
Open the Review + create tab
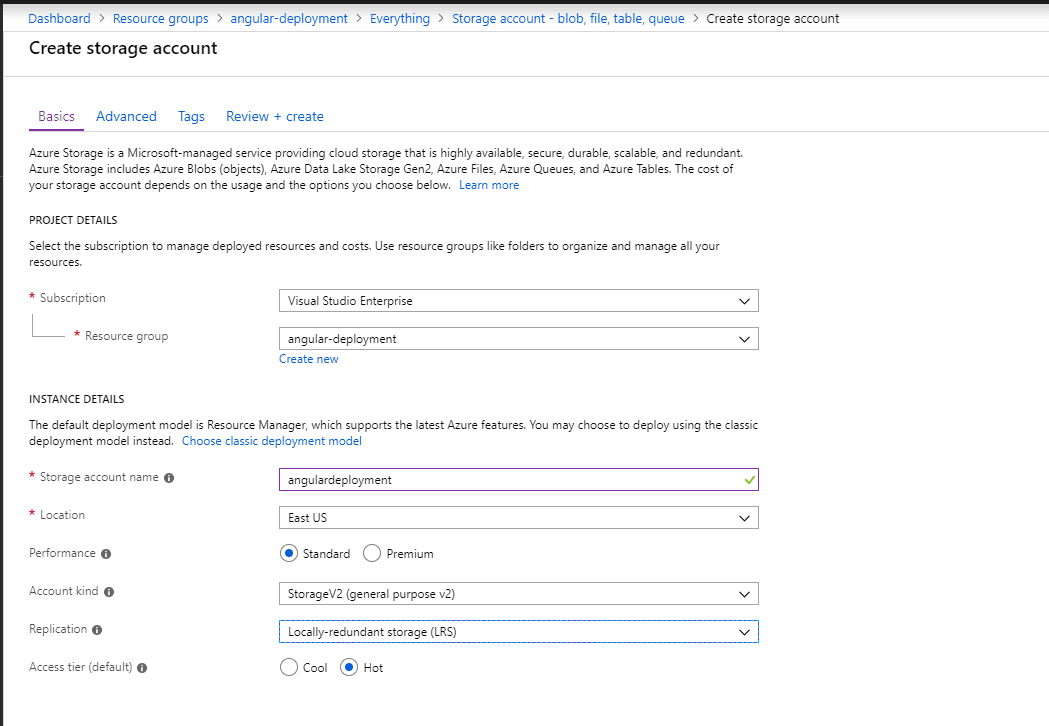point(275,116)
